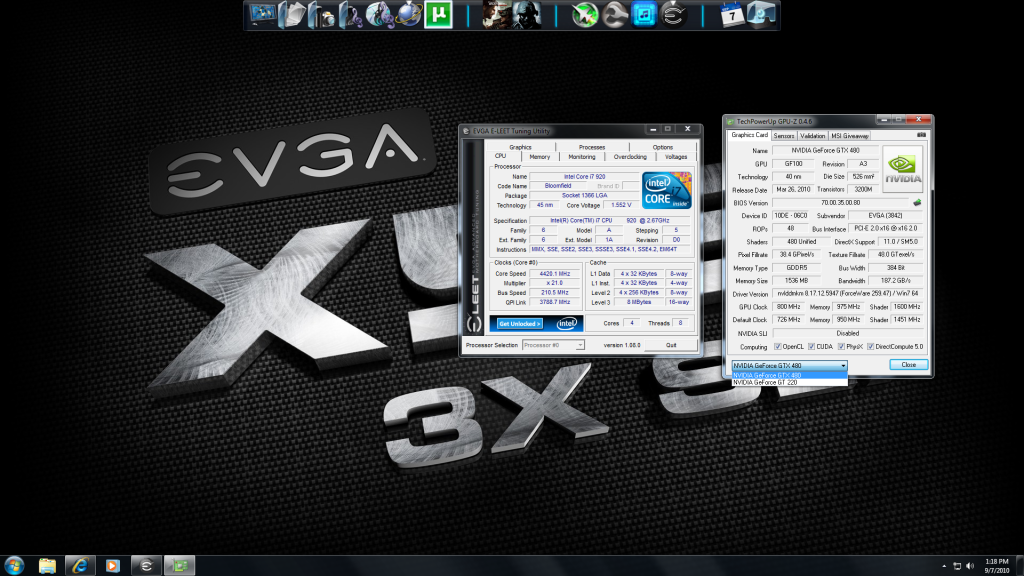Toggle the PhysX checkbox in GPU-Z
This screenshot has height=576, width=1024.
tap(841, 347)
